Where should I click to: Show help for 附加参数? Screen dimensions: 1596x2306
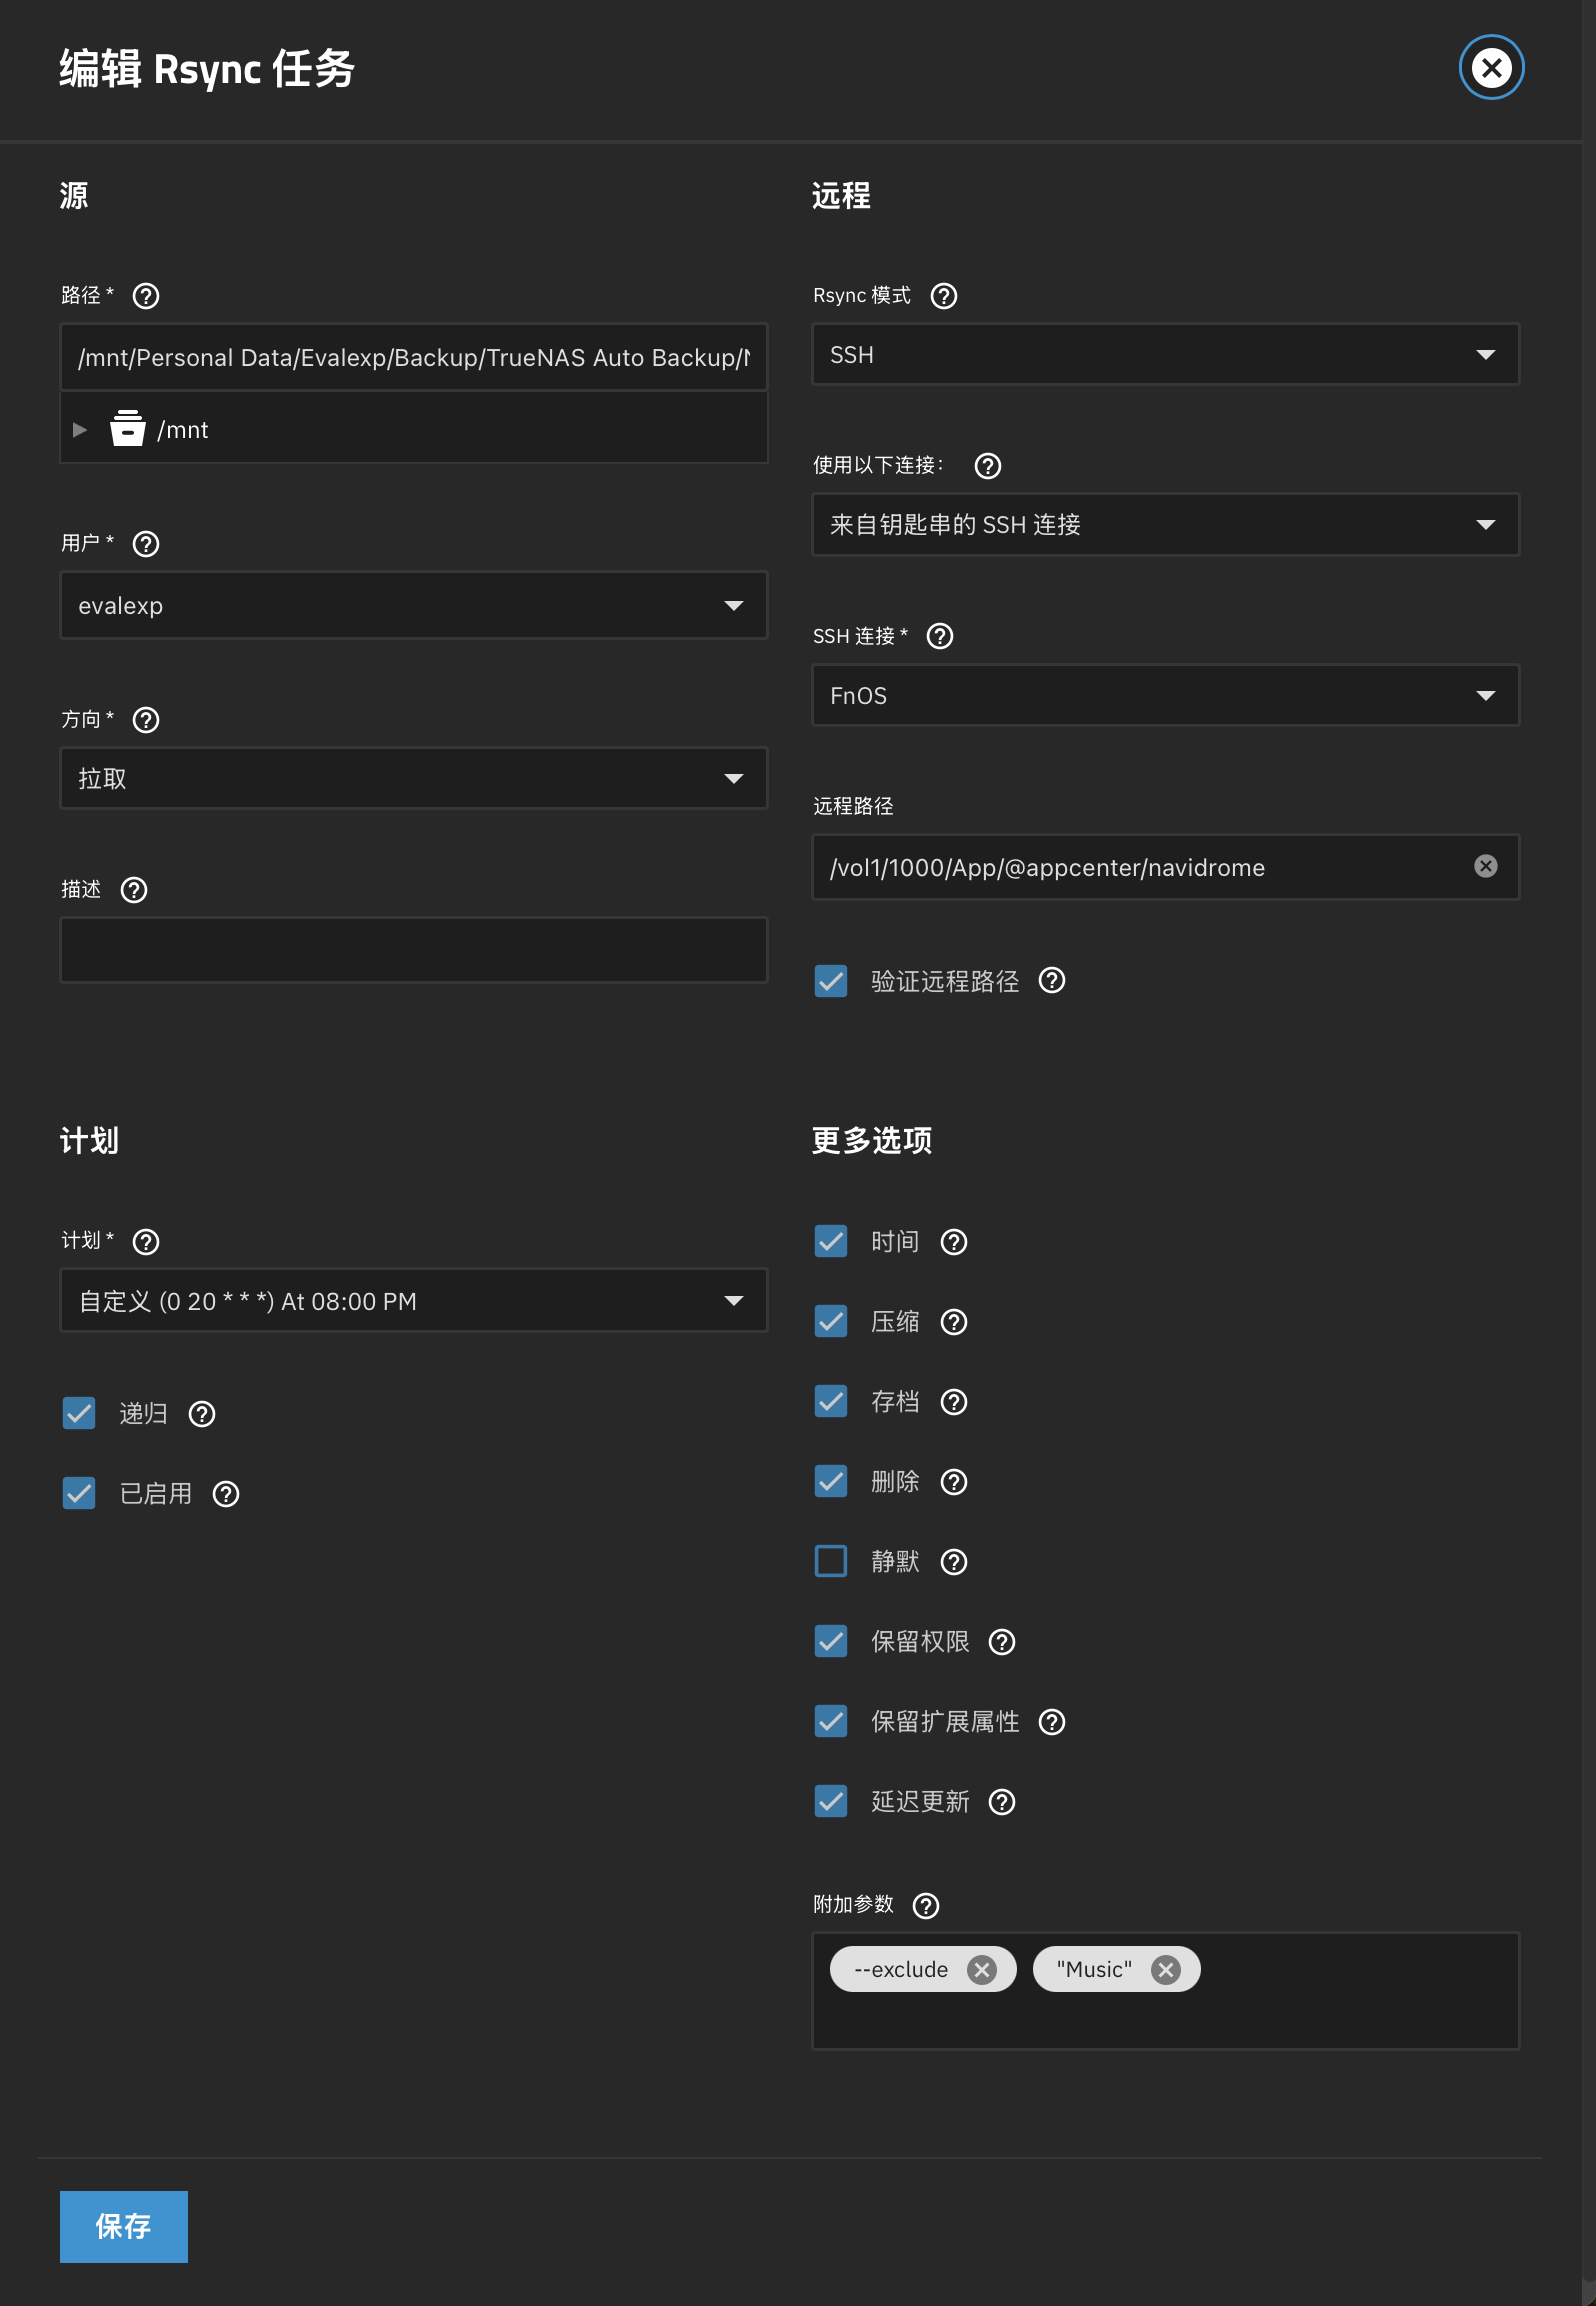pos(926,1905)
